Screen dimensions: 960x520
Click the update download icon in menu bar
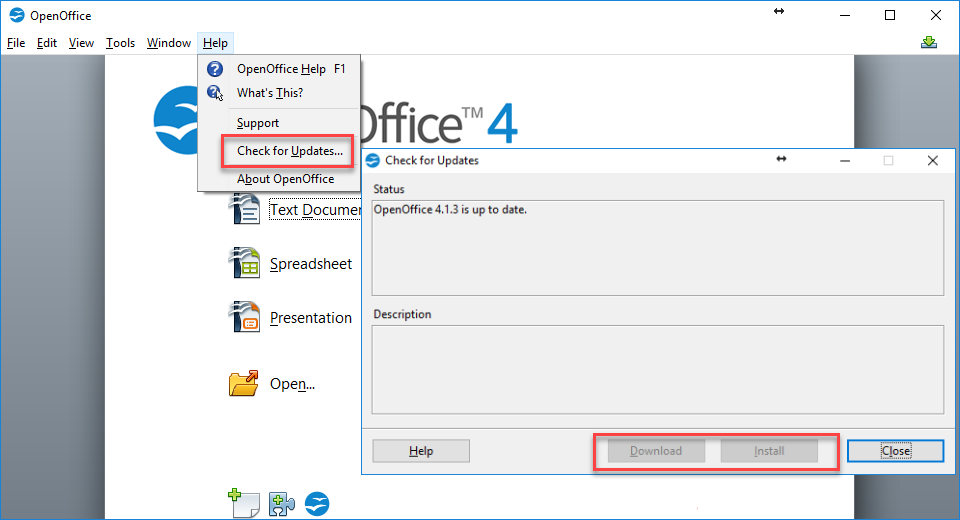click(x=929, y=42)
